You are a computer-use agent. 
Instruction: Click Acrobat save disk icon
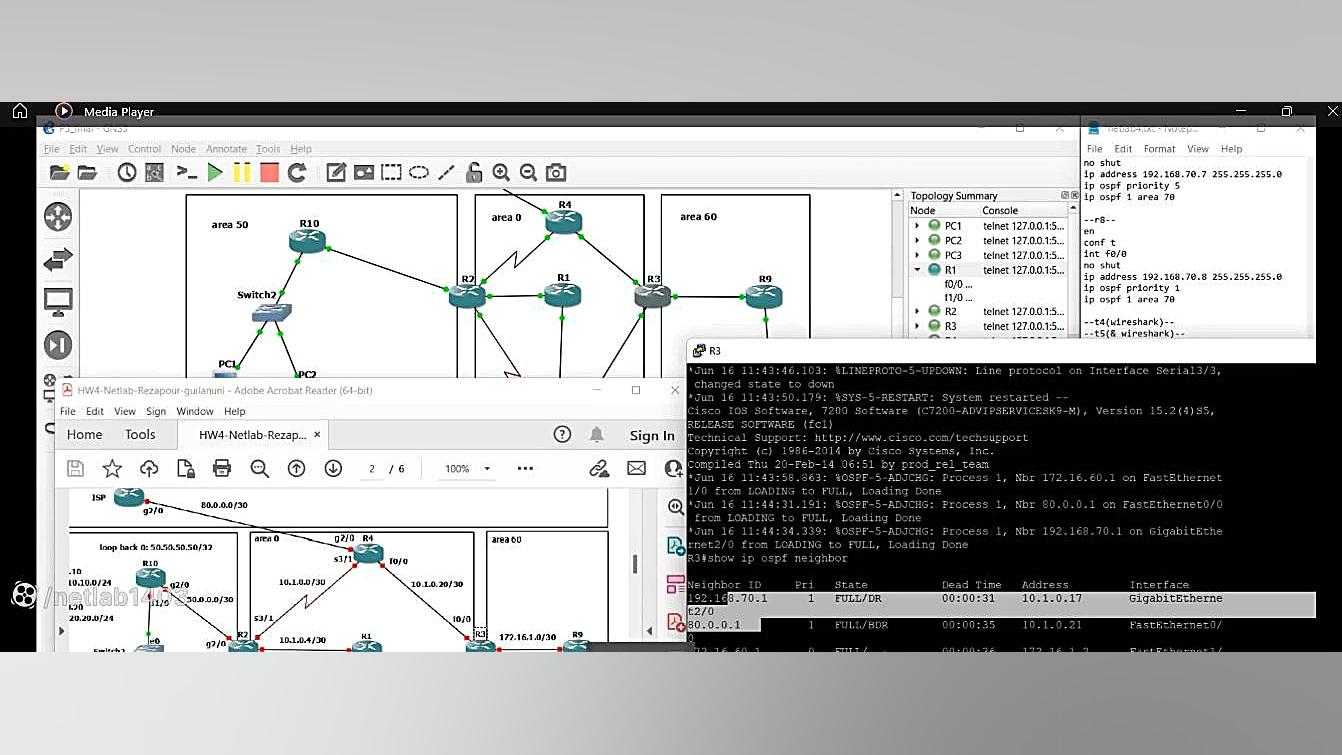click(x=75, y=468)
